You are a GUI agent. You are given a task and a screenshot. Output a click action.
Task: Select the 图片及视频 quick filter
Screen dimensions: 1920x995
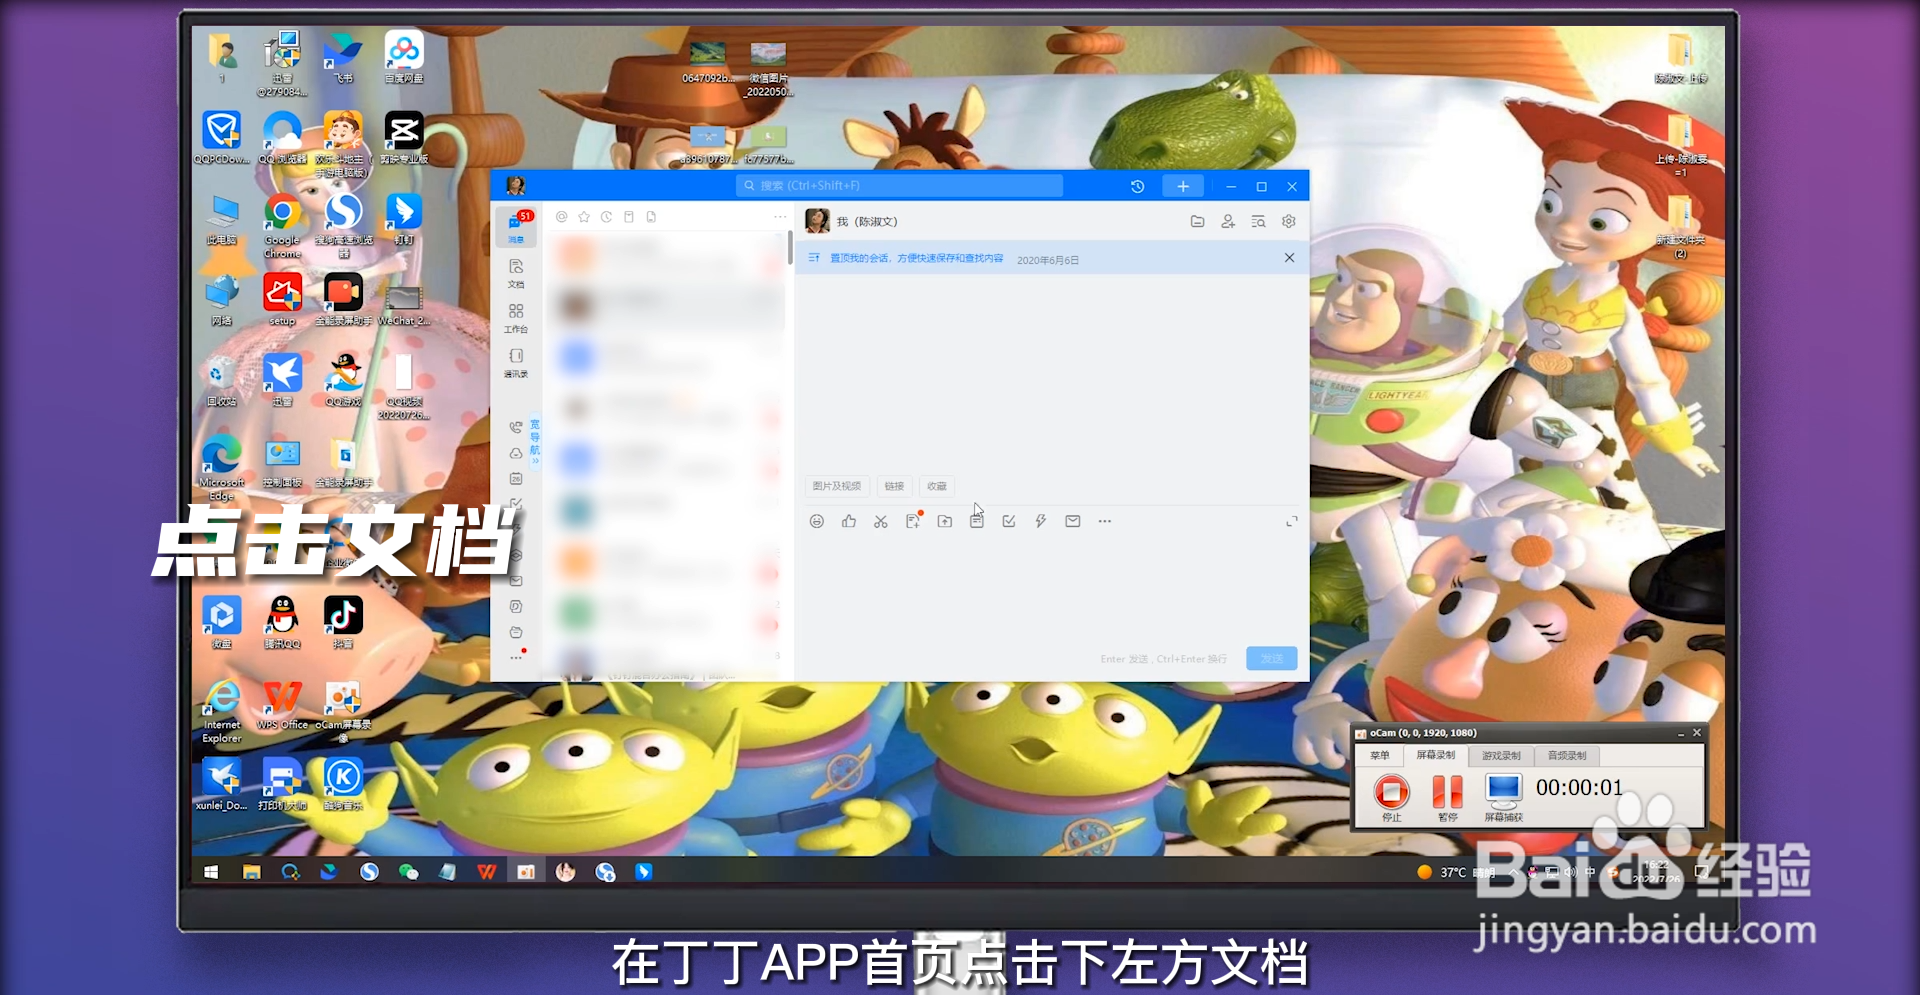coord(837,486)
